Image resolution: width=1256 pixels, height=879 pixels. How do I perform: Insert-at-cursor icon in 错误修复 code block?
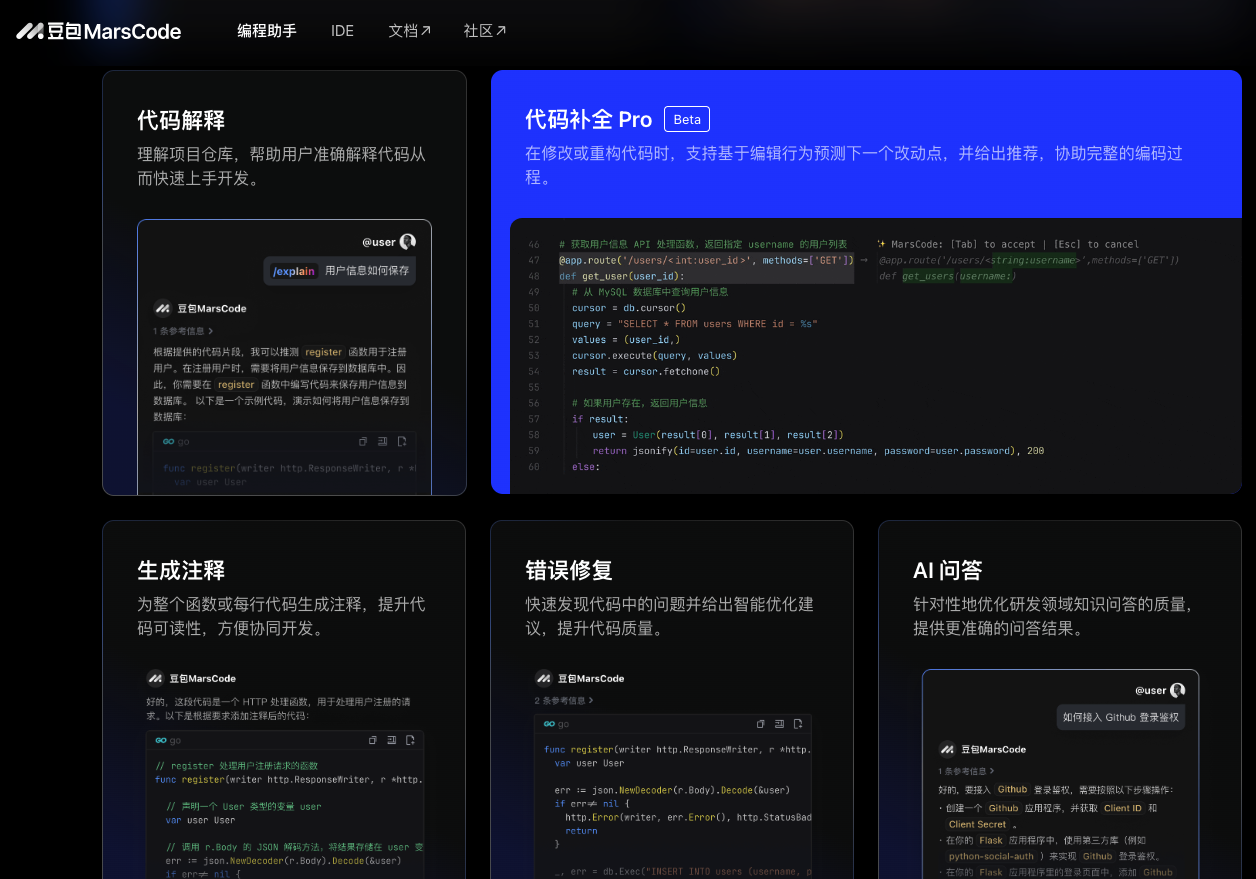pyautogui.click(x=779, y=723)
